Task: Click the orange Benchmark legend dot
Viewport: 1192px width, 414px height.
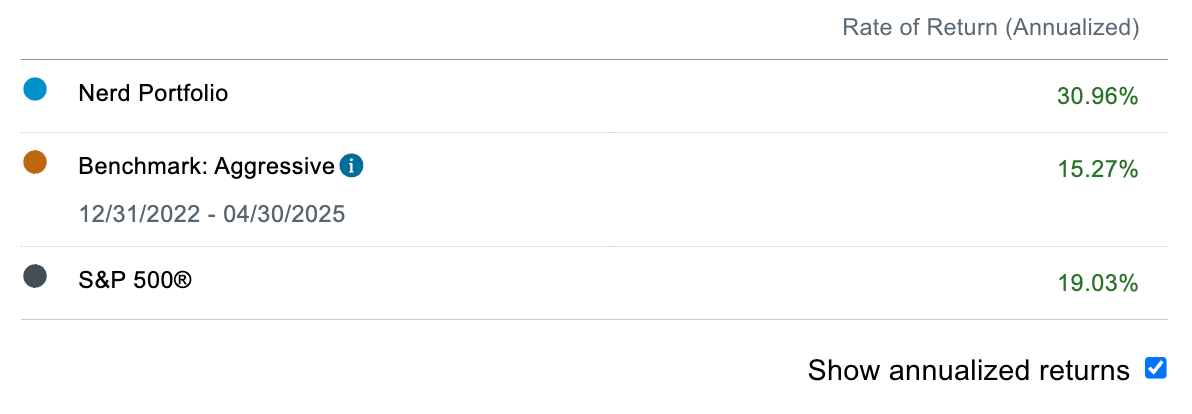Action: pos(35,163)
